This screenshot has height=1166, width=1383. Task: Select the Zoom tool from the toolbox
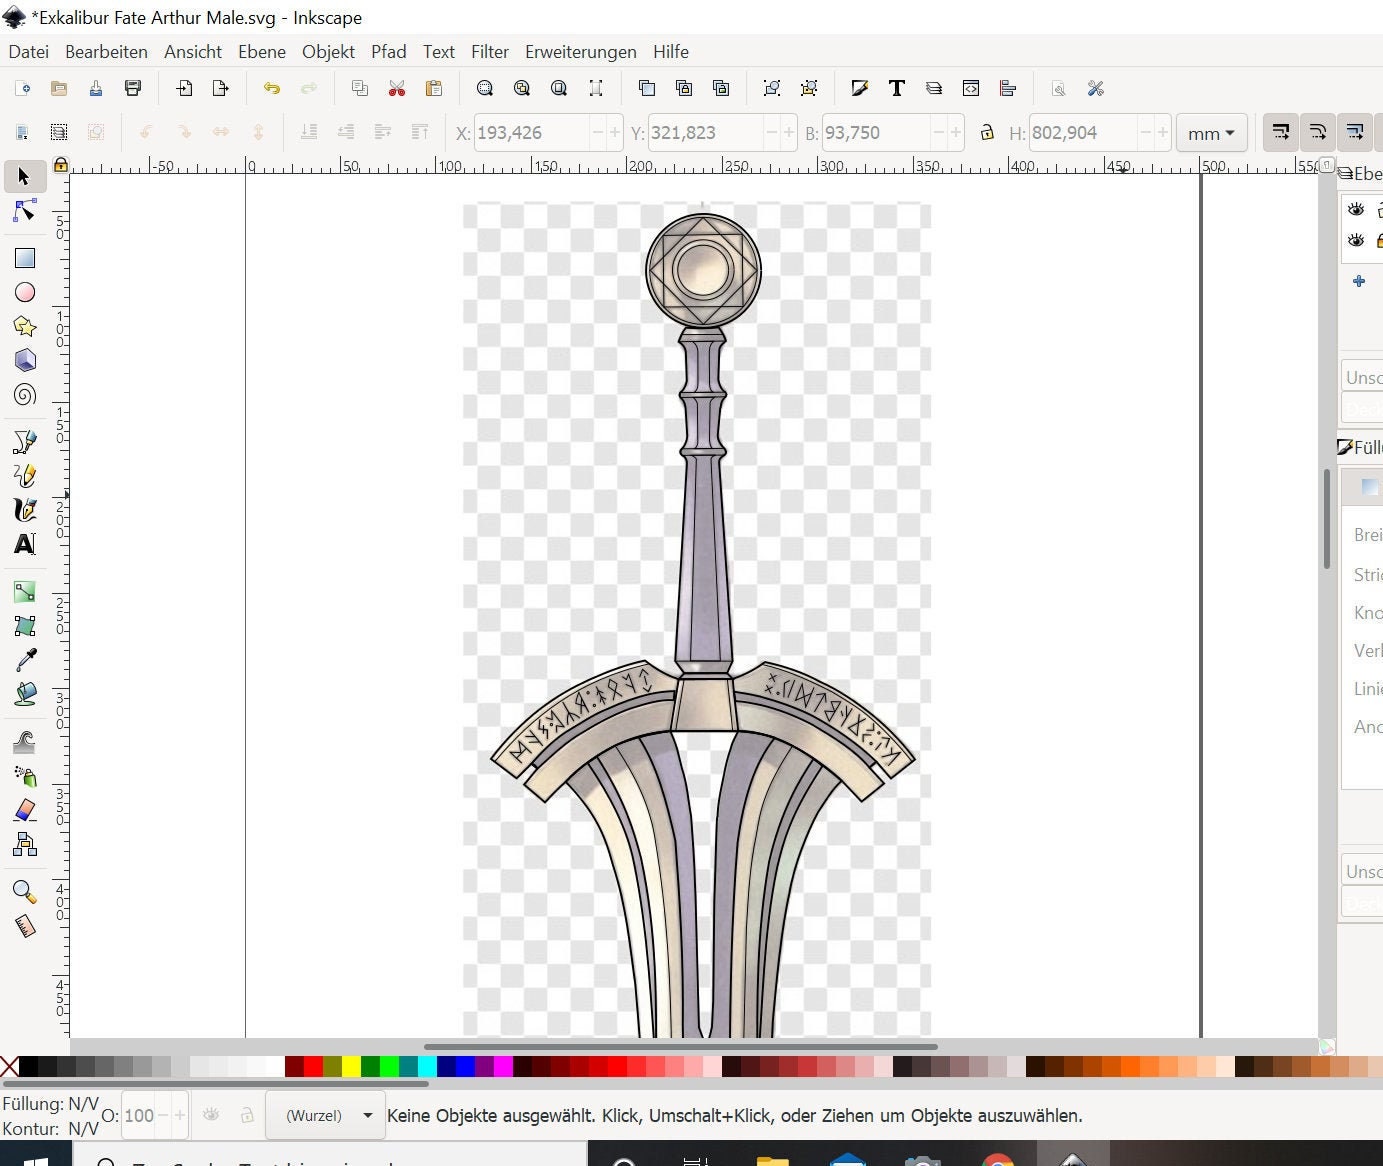[x=24, y=892]
